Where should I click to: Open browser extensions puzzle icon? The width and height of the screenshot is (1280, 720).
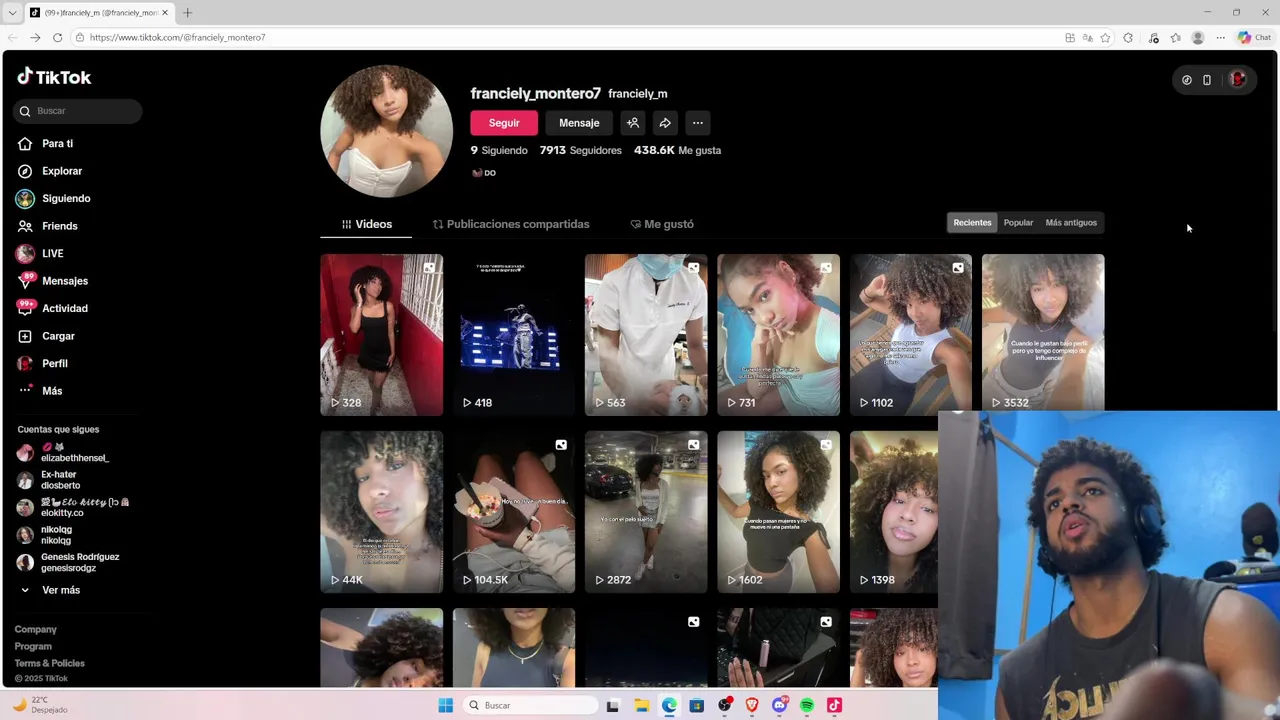point(1128,38)
